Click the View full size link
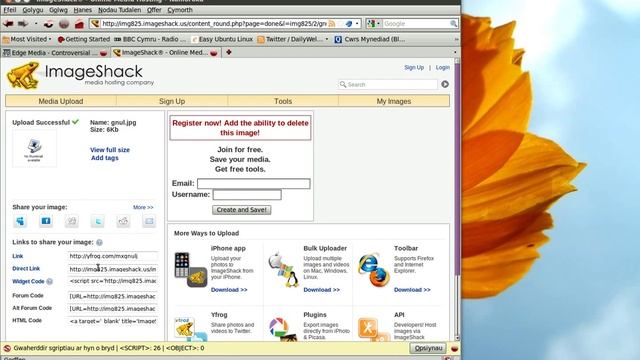The height and width of the screenshot is (360, 640). (110, 150)
